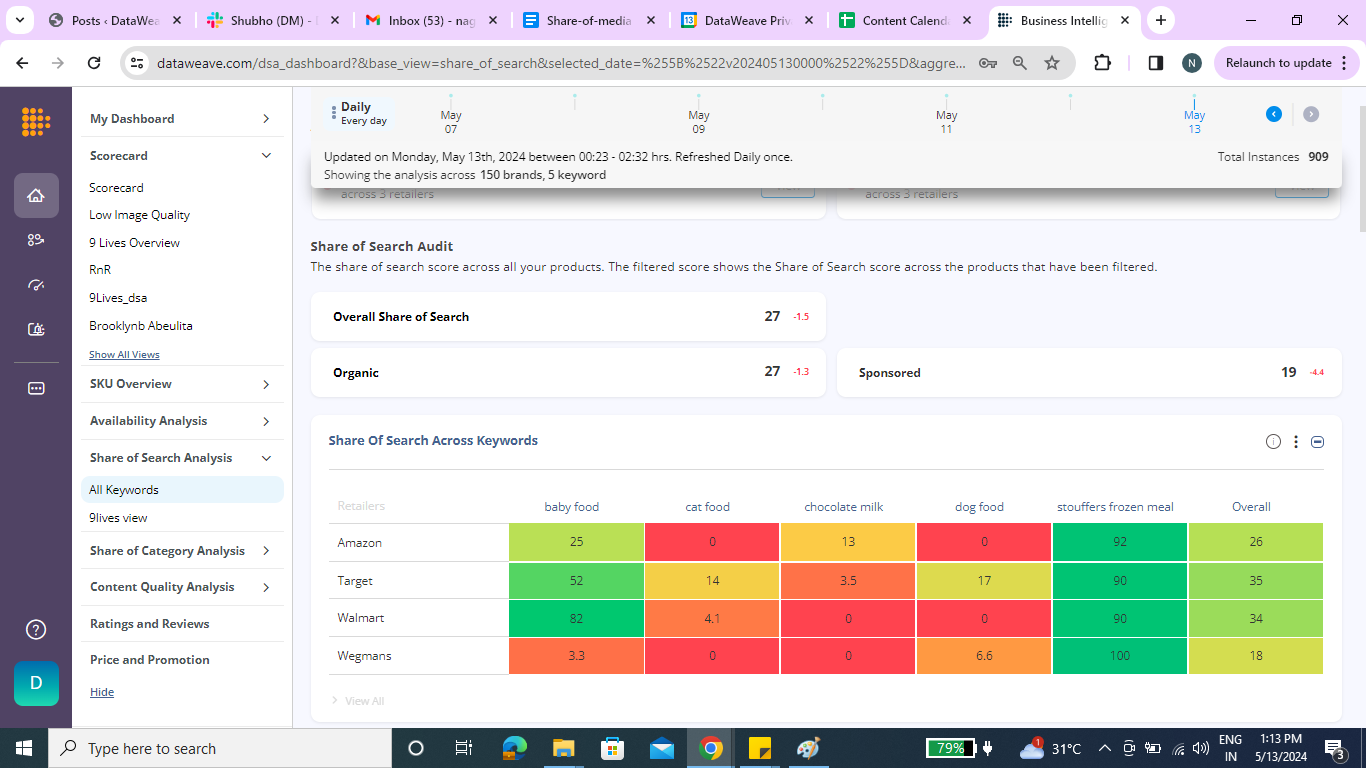Click Show All Views link
1366x768 pixels.
tap(124, 355)
